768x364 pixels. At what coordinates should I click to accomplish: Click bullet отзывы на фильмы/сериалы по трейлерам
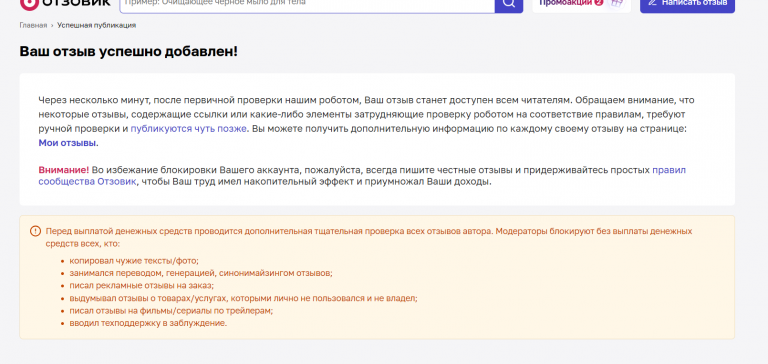point(171,311)
